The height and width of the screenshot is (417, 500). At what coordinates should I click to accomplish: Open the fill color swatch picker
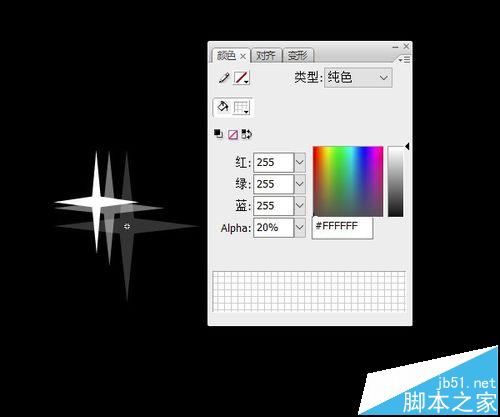click(241, 107)
